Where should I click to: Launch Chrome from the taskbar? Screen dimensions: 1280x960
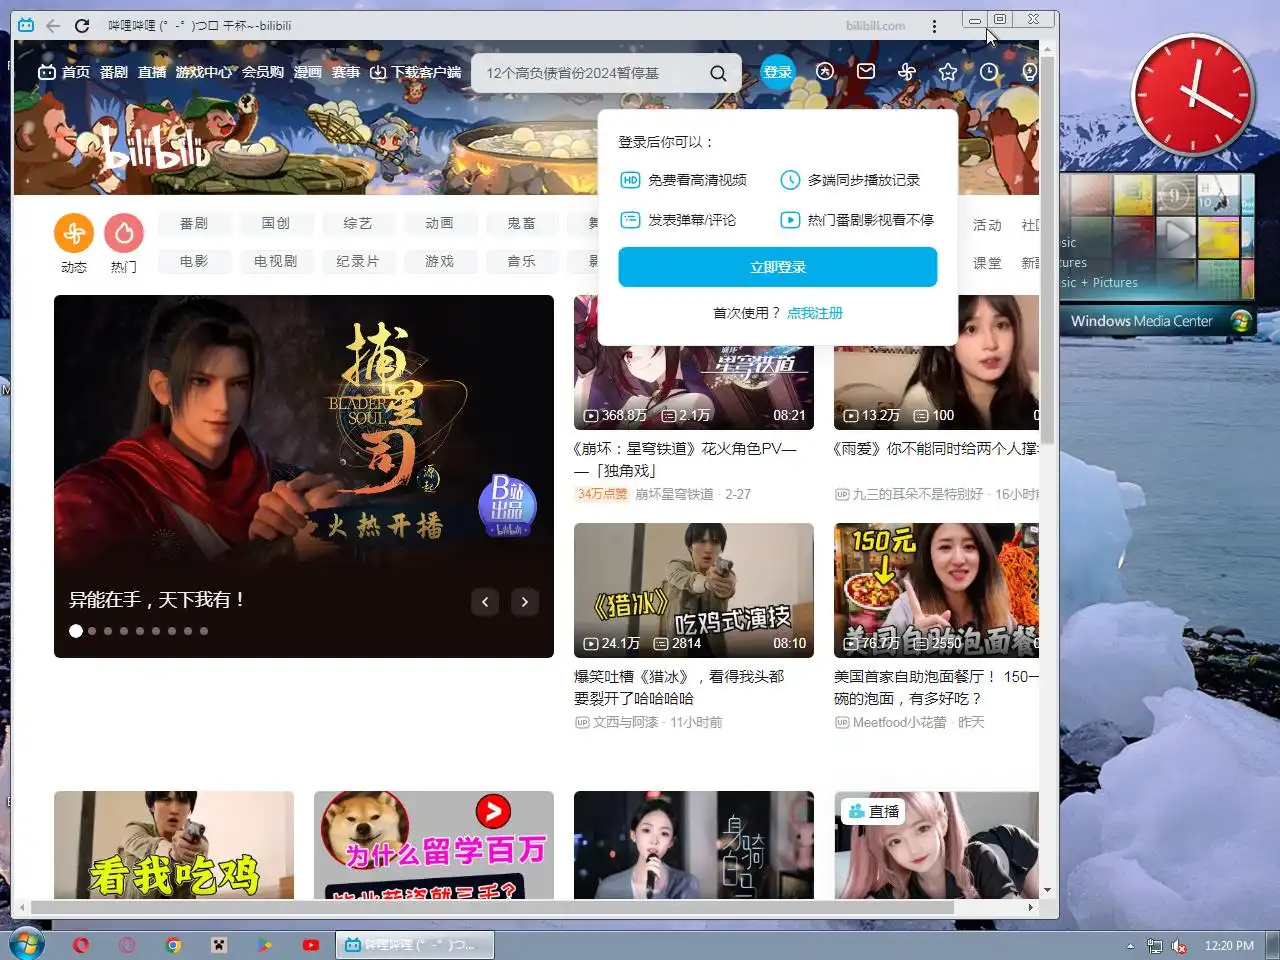click(173, 945)
